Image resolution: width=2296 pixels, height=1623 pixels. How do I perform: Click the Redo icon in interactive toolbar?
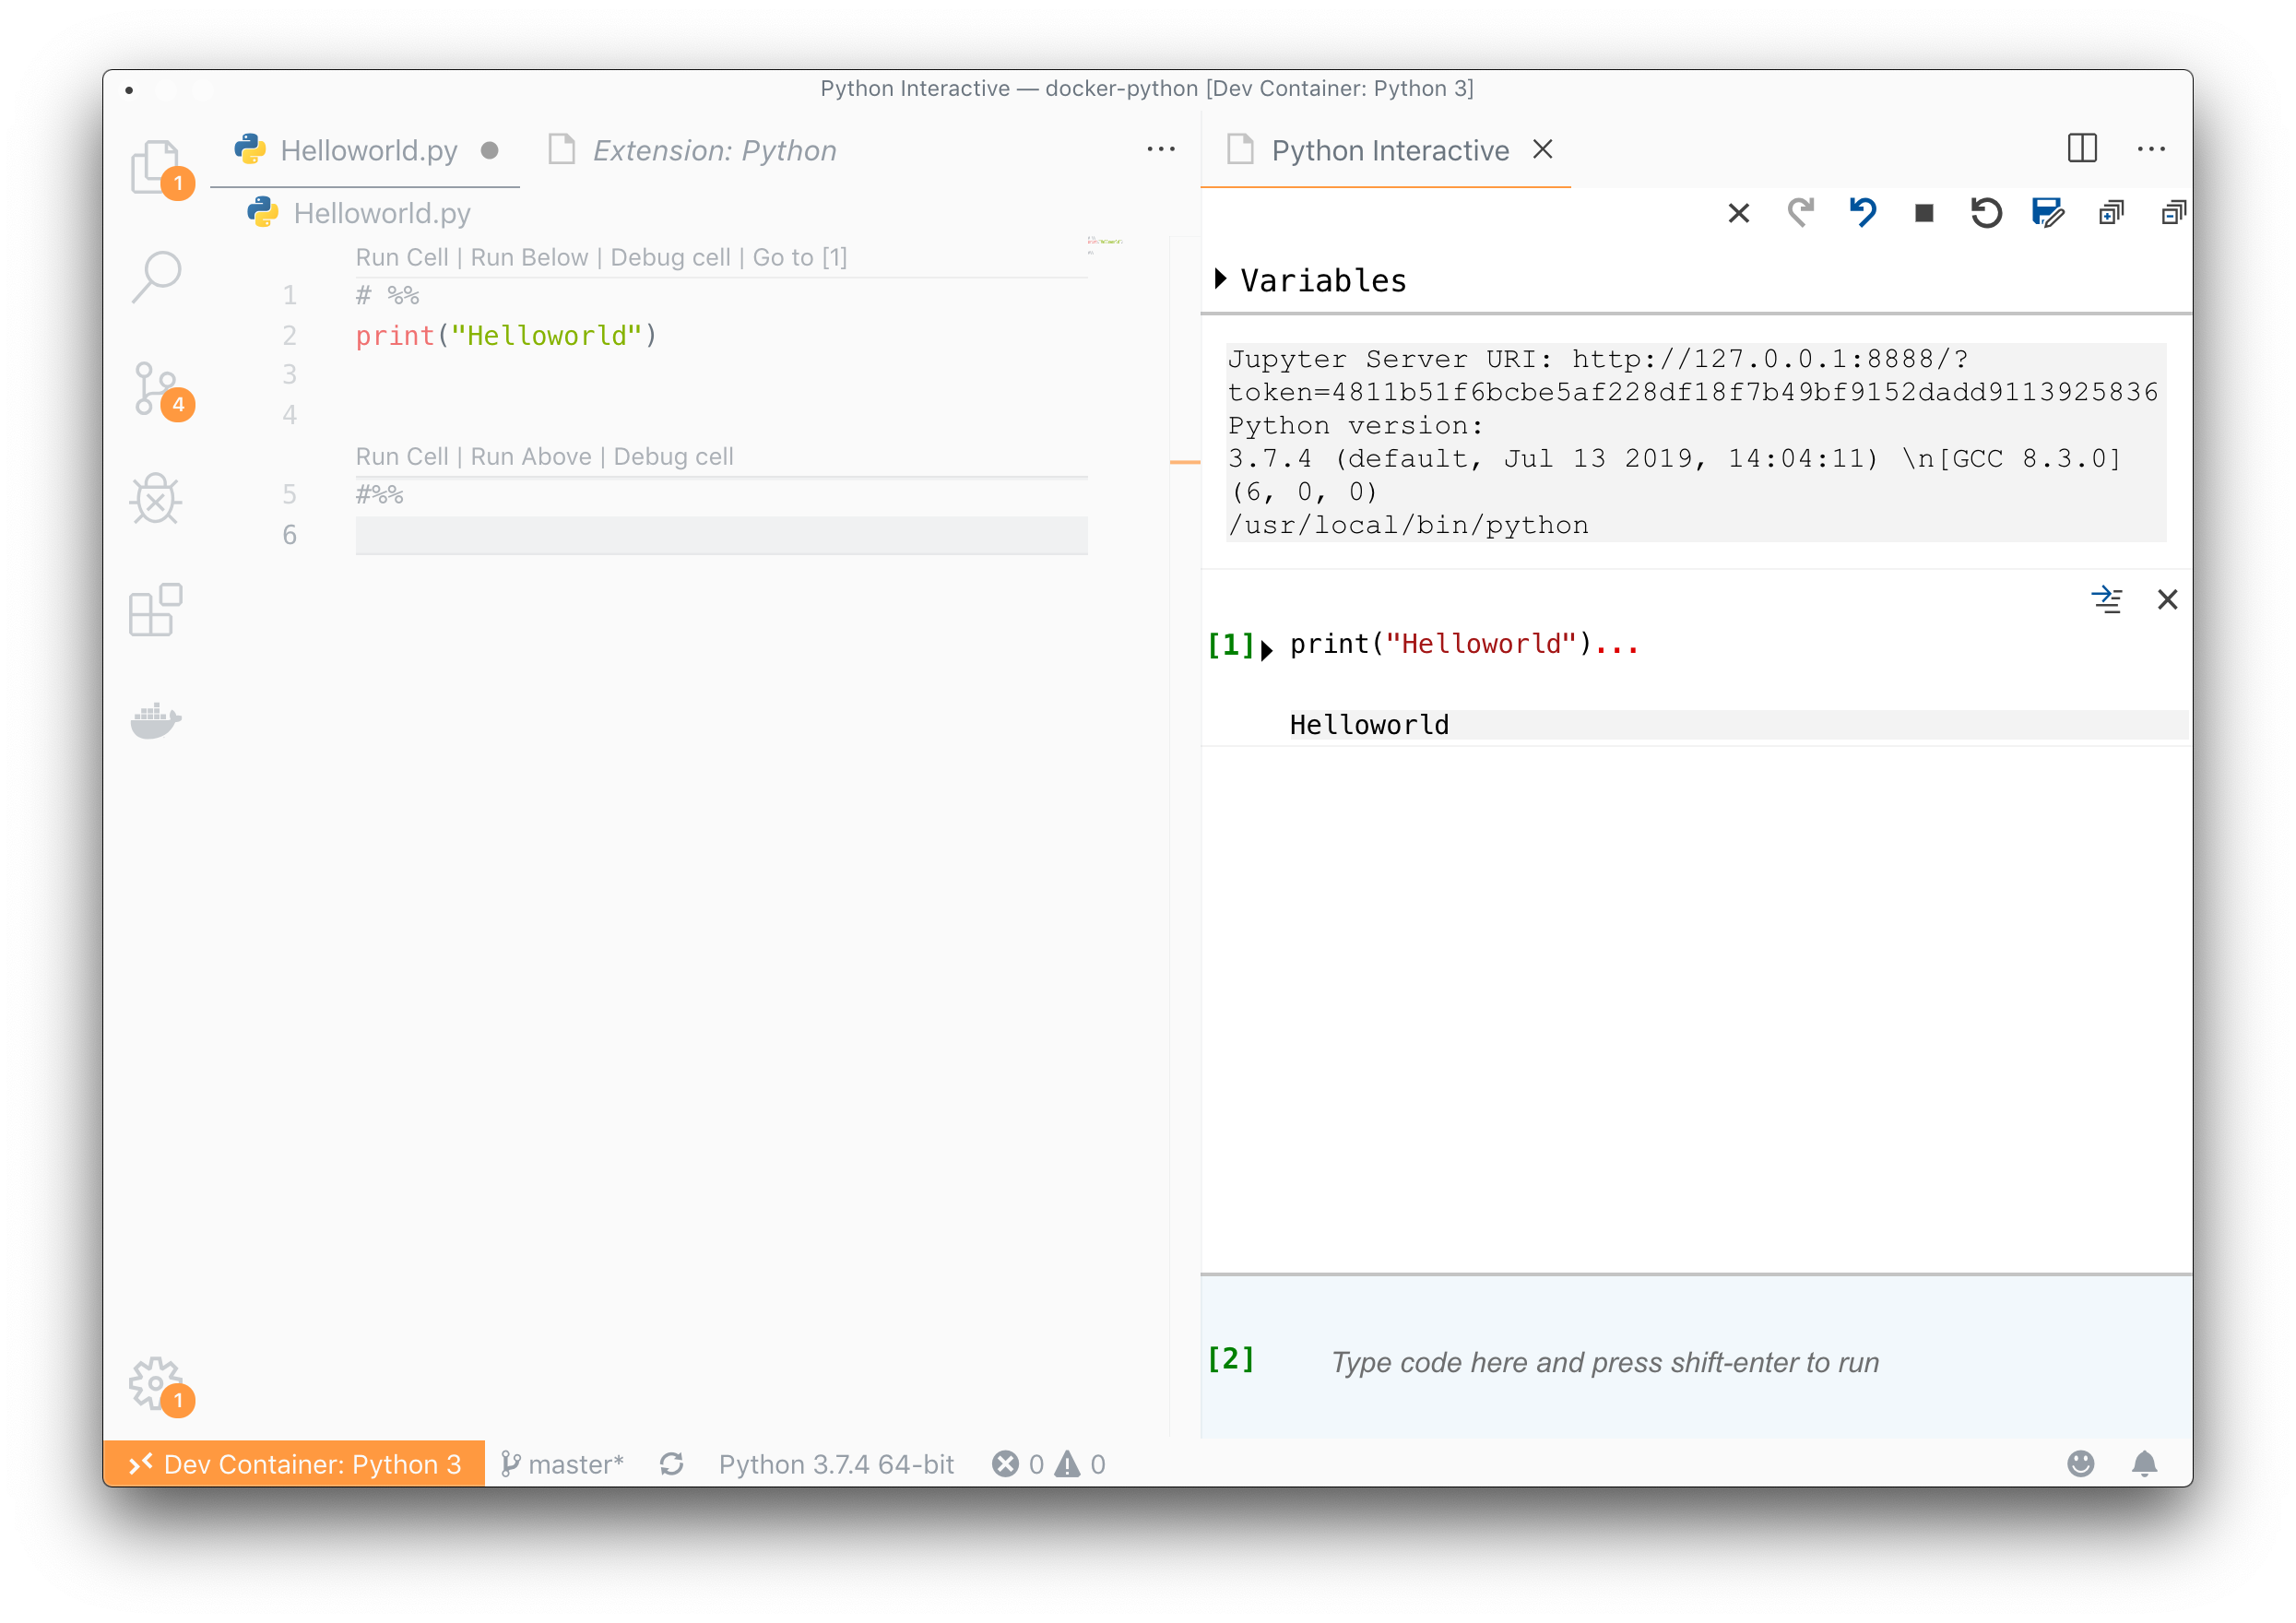coord(1801,213)
